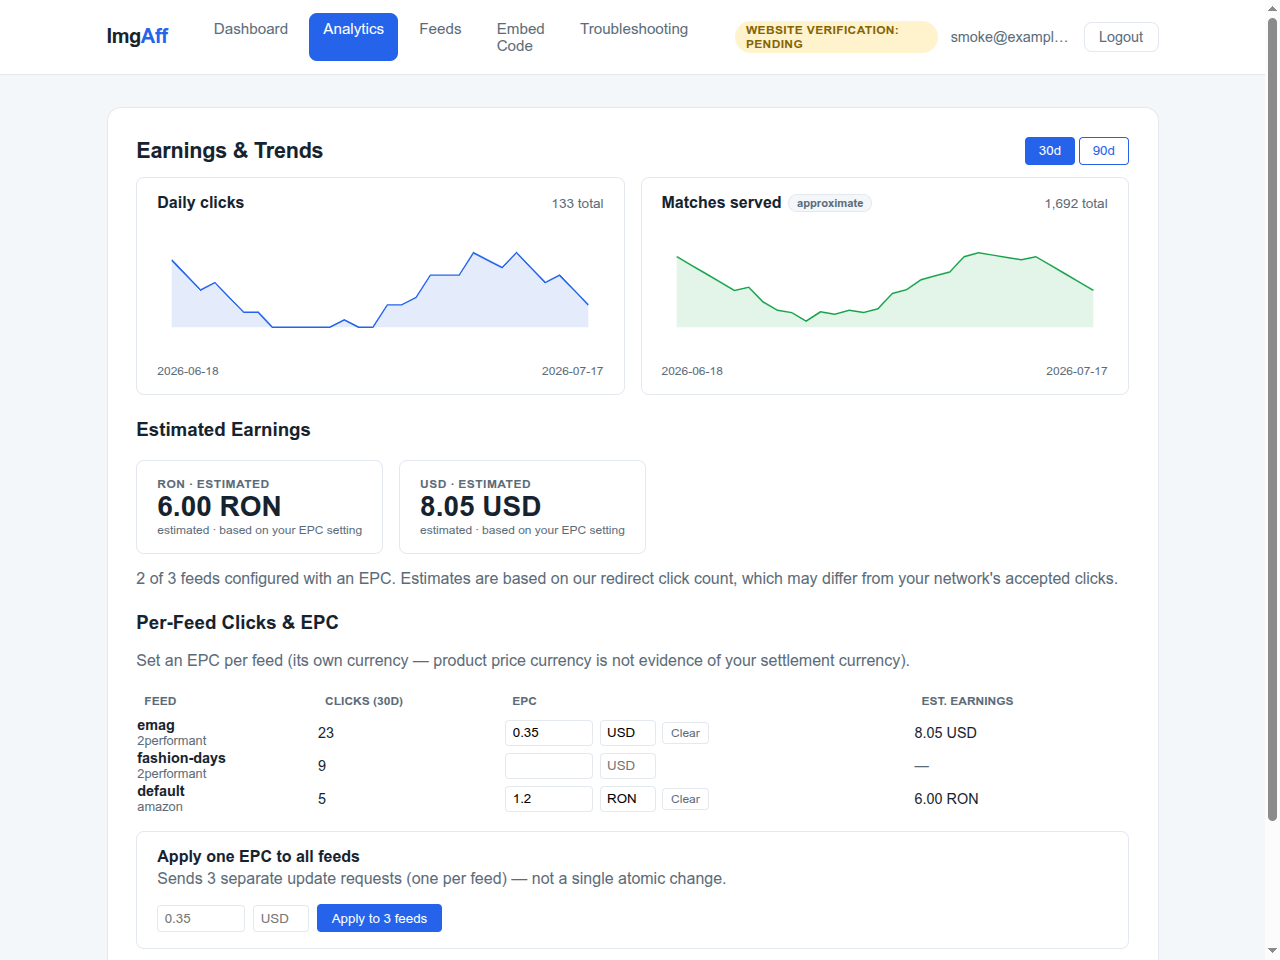
Task: Go to the Troubleshooting page
Action: click(x=634, y=29)
